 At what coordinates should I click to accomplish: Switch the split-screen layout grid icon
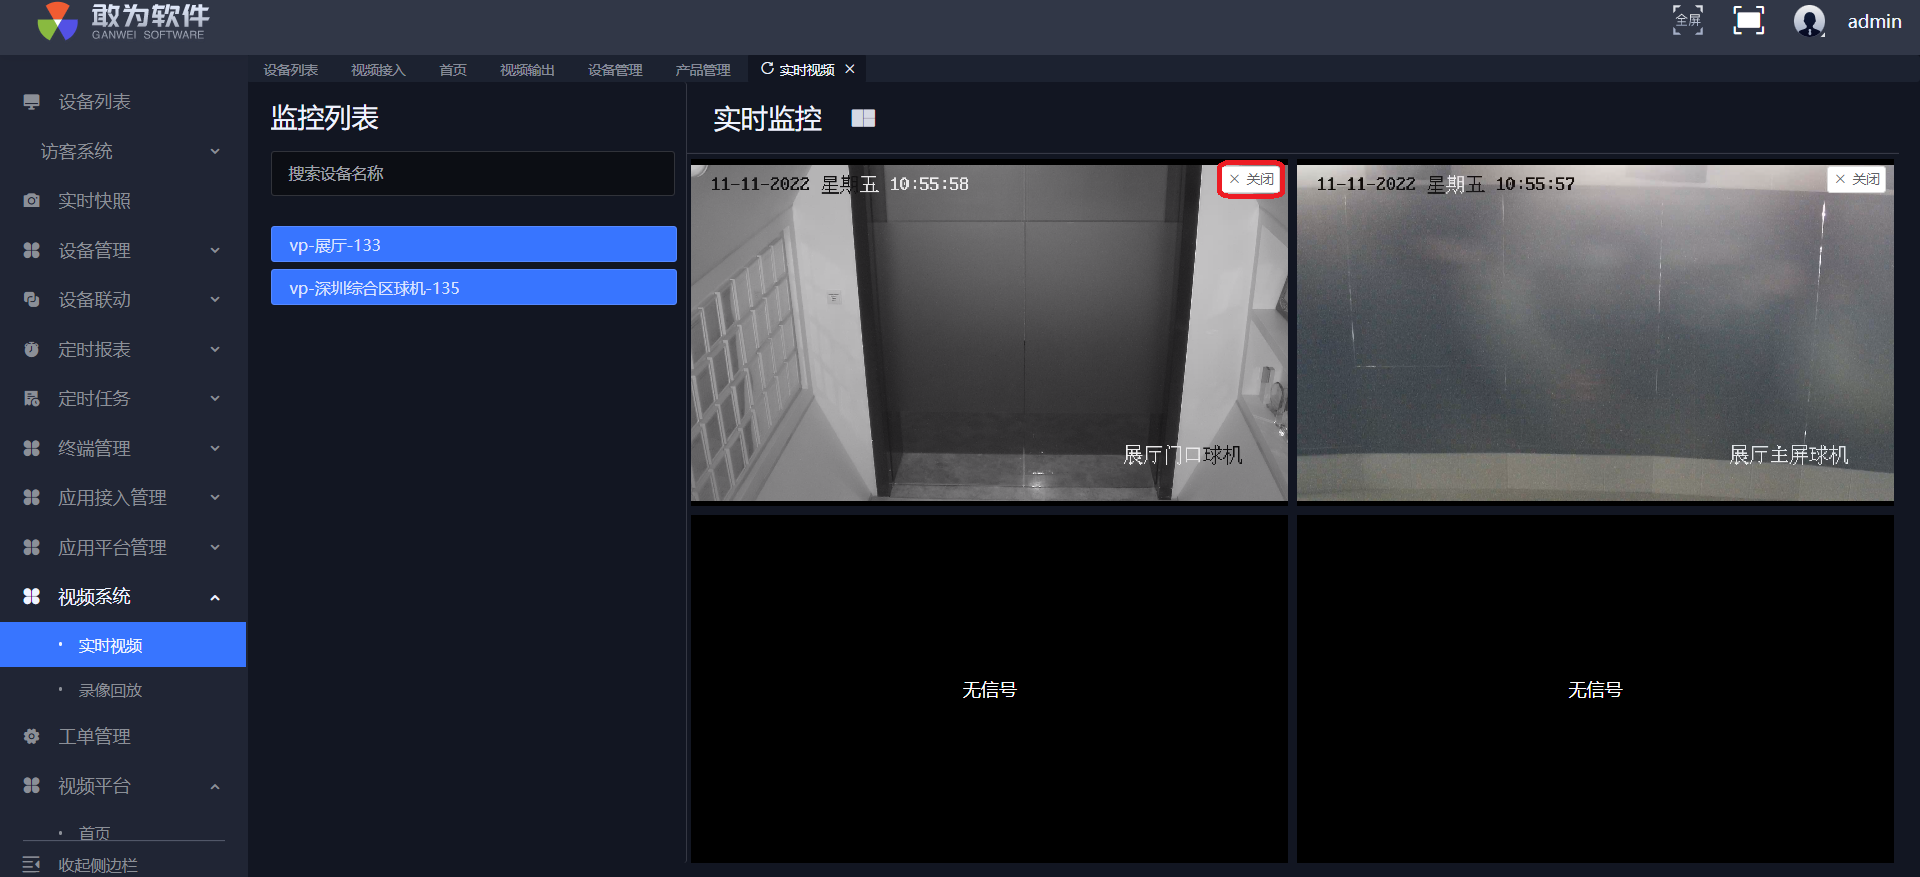point(863,119)
